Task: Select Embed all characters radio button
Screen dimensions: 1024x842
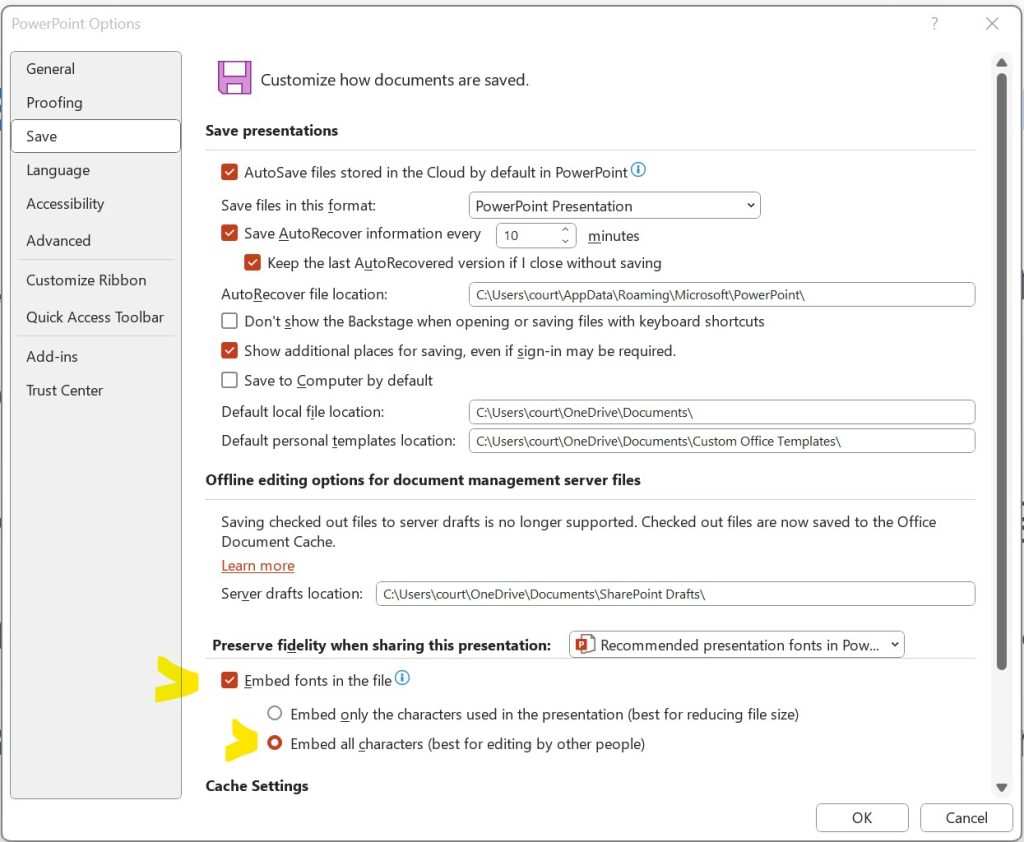Action: click(274, 743)
